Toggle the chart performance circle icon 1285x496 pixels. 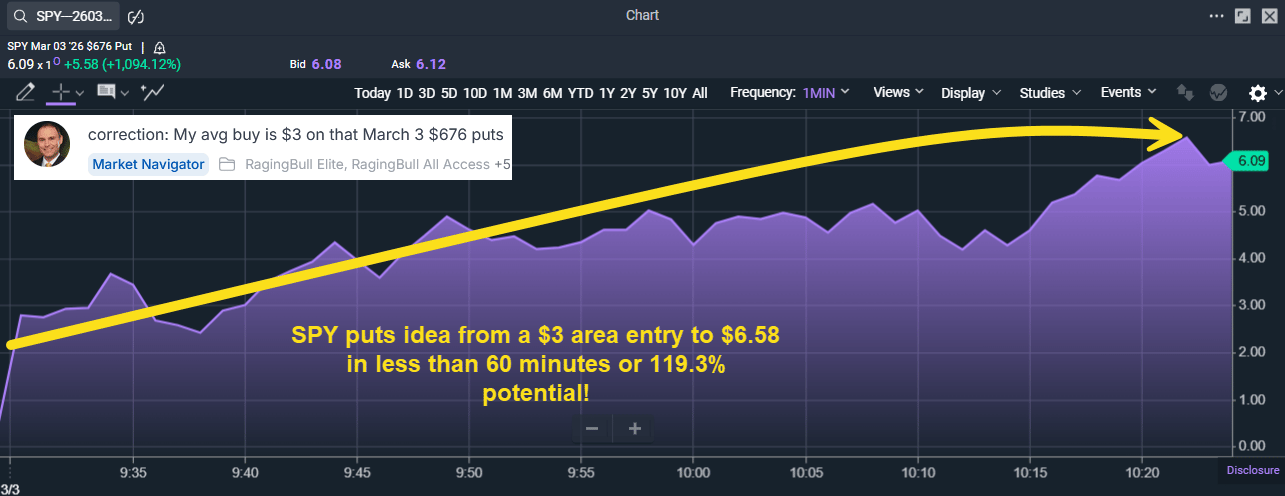click(x=1218, y=92)
